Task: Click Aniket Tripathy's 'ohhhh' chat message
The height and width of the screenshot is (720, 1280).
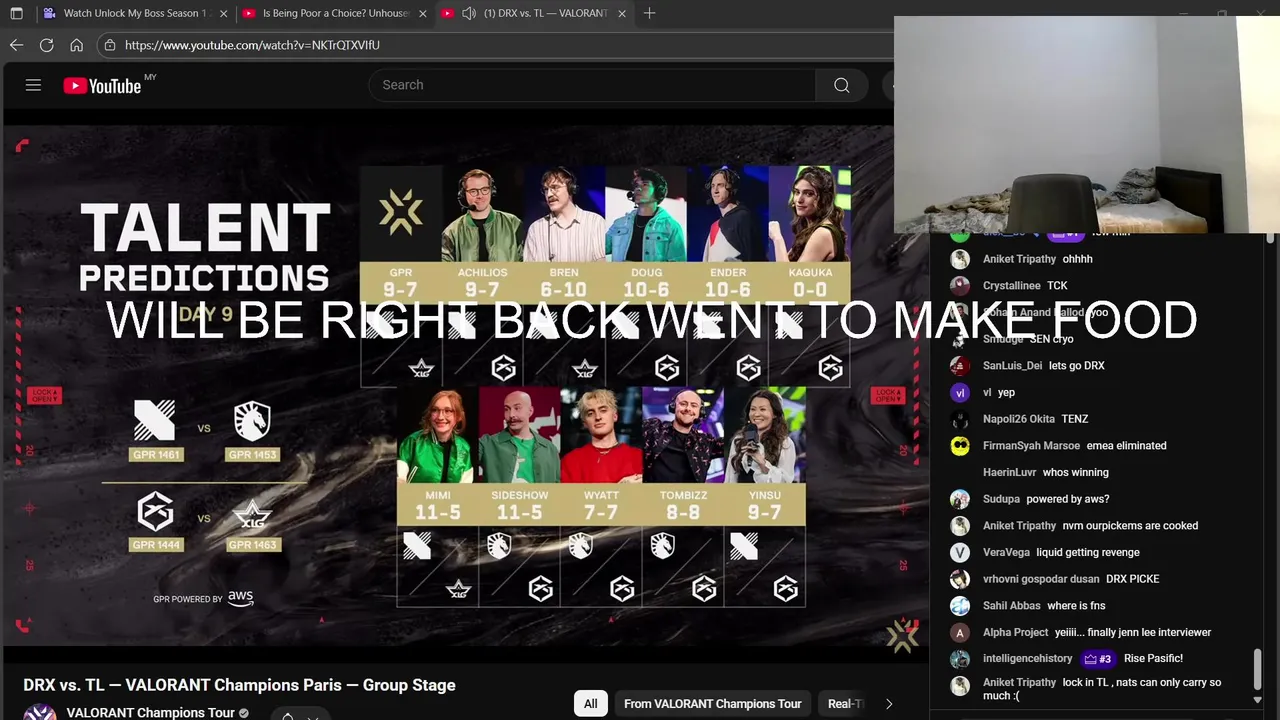Action: point(1077,259)
